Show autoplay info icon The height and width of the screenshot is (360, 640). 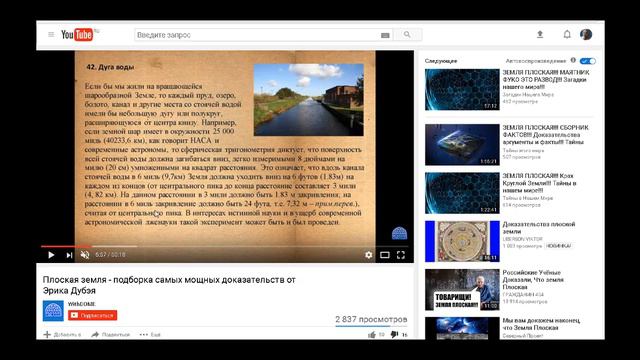coord(573,60)
